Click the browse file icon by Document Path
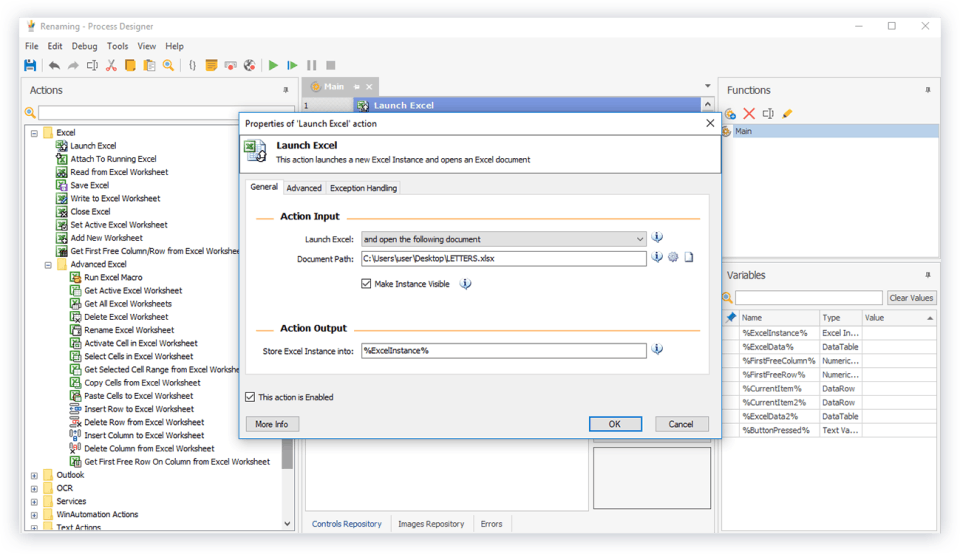 (x=689, y=257)
